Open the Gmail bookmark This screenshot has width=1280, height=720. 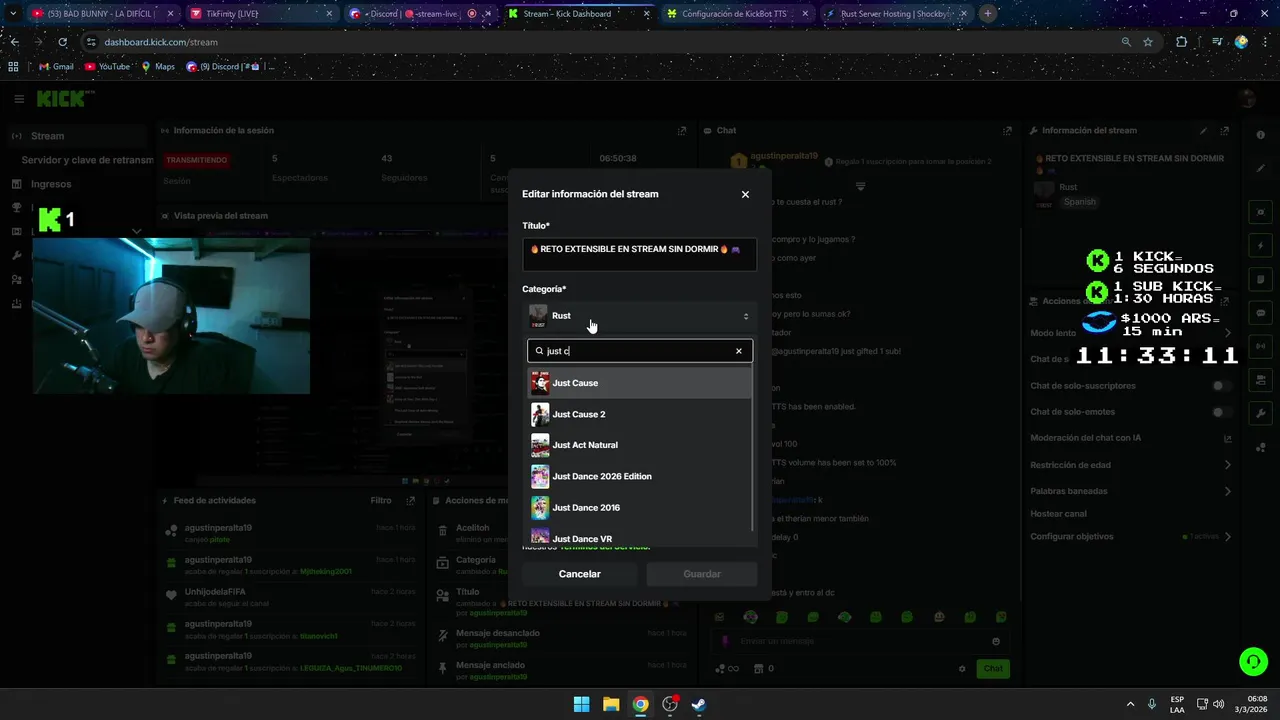pyautogui.click(x=55, y=67)
